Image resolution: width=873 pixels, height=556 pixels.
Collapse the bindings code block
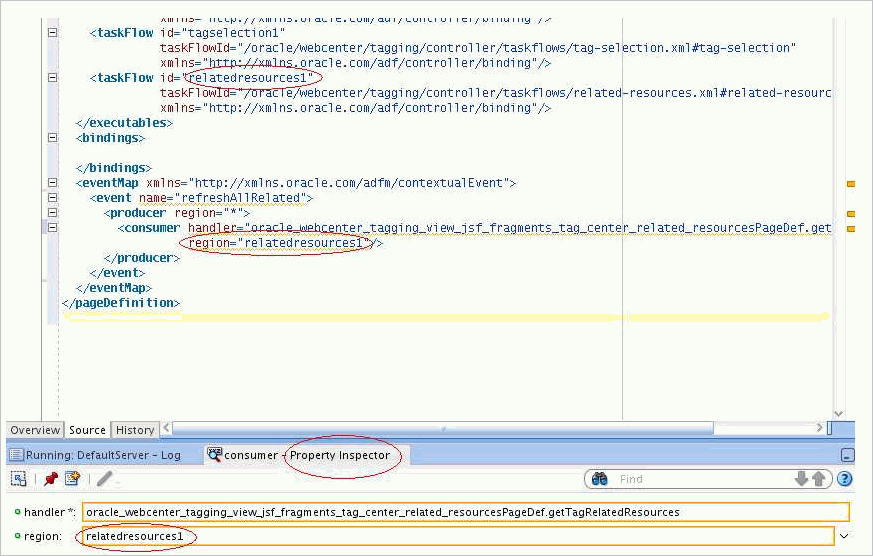[x=52, y=137]
